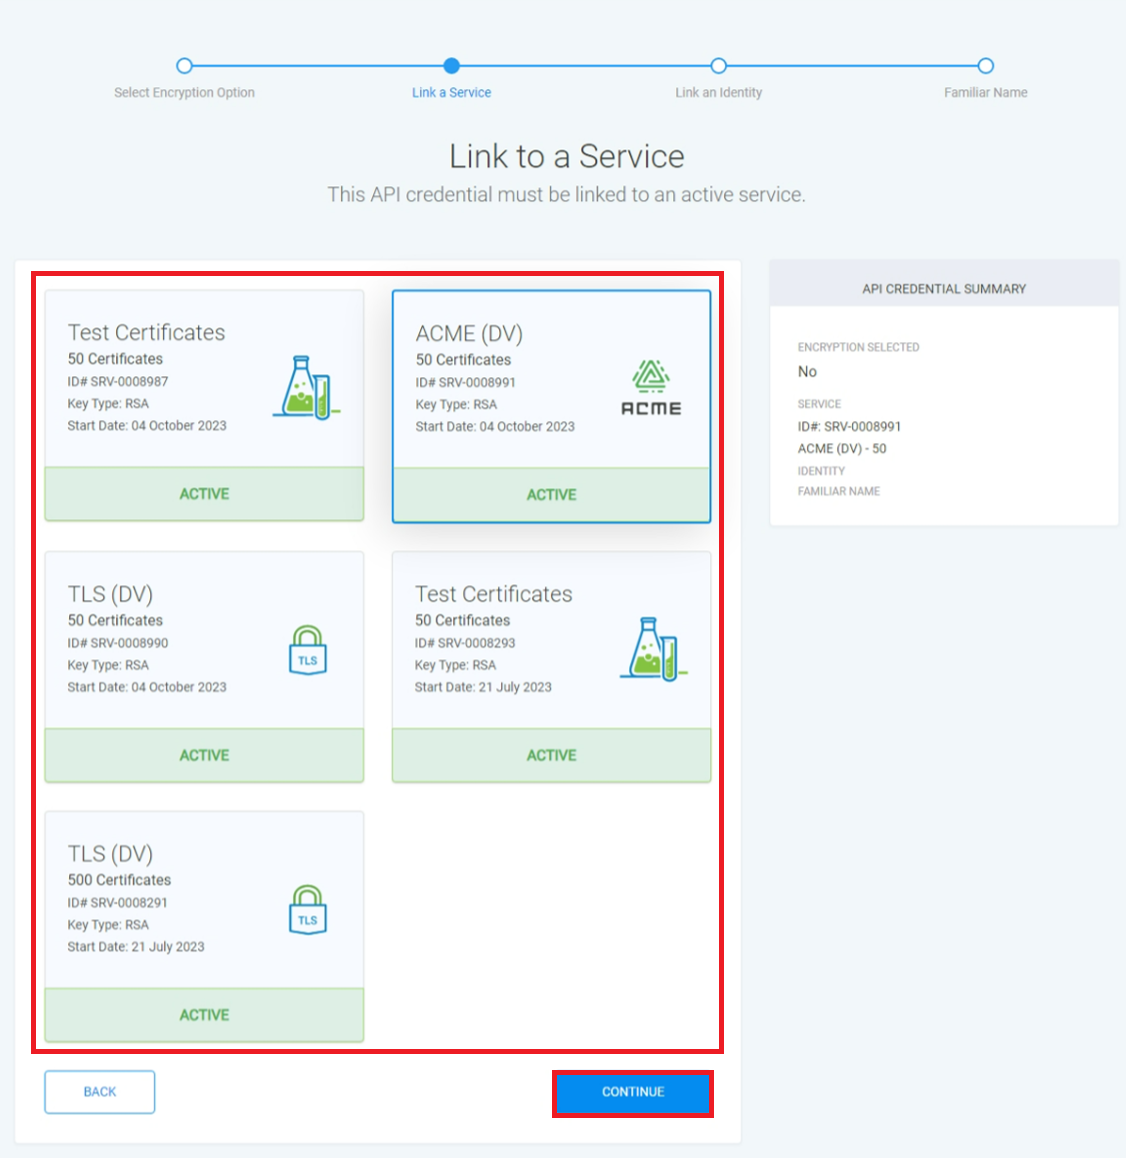Click the Familiar Name step circle
Viewport: 1126px width, 1158px height.
(x=985, y=66)
